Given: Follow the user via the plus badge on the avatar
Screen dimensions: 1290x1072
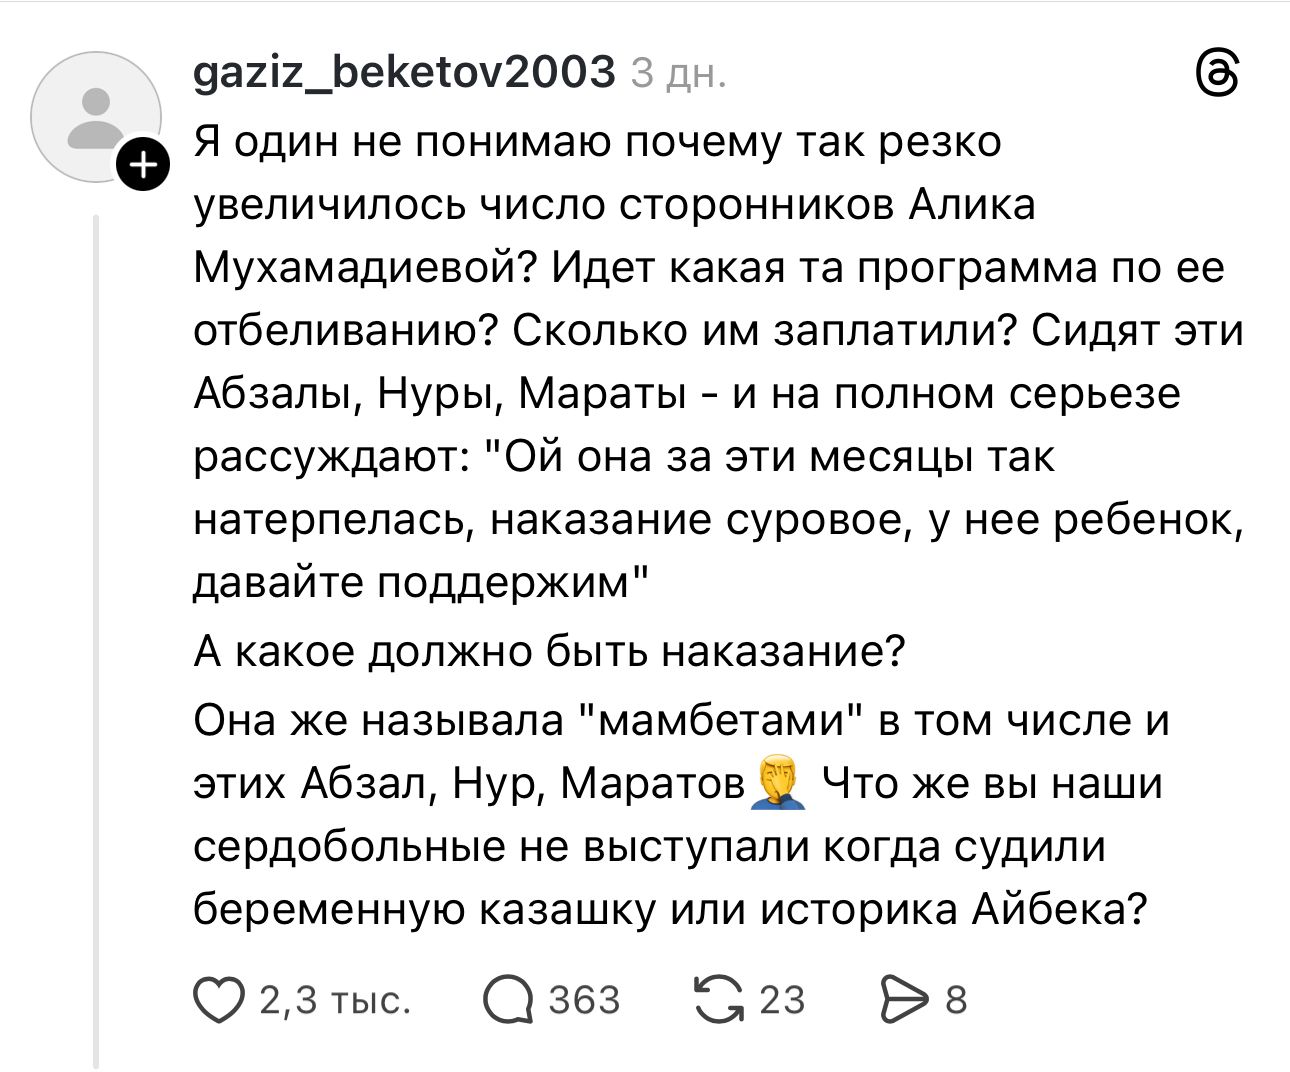Looking at the screenshot, I should 143,165.
